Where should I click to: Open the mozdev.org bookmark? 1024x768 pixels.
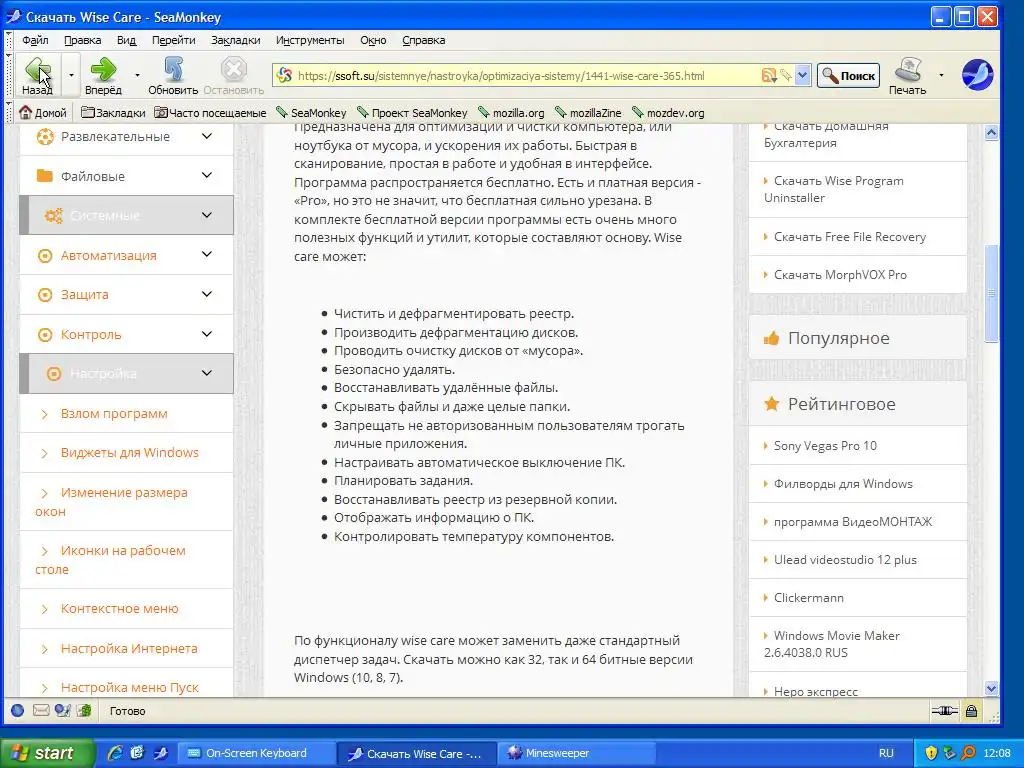click(x=668, y=113)
